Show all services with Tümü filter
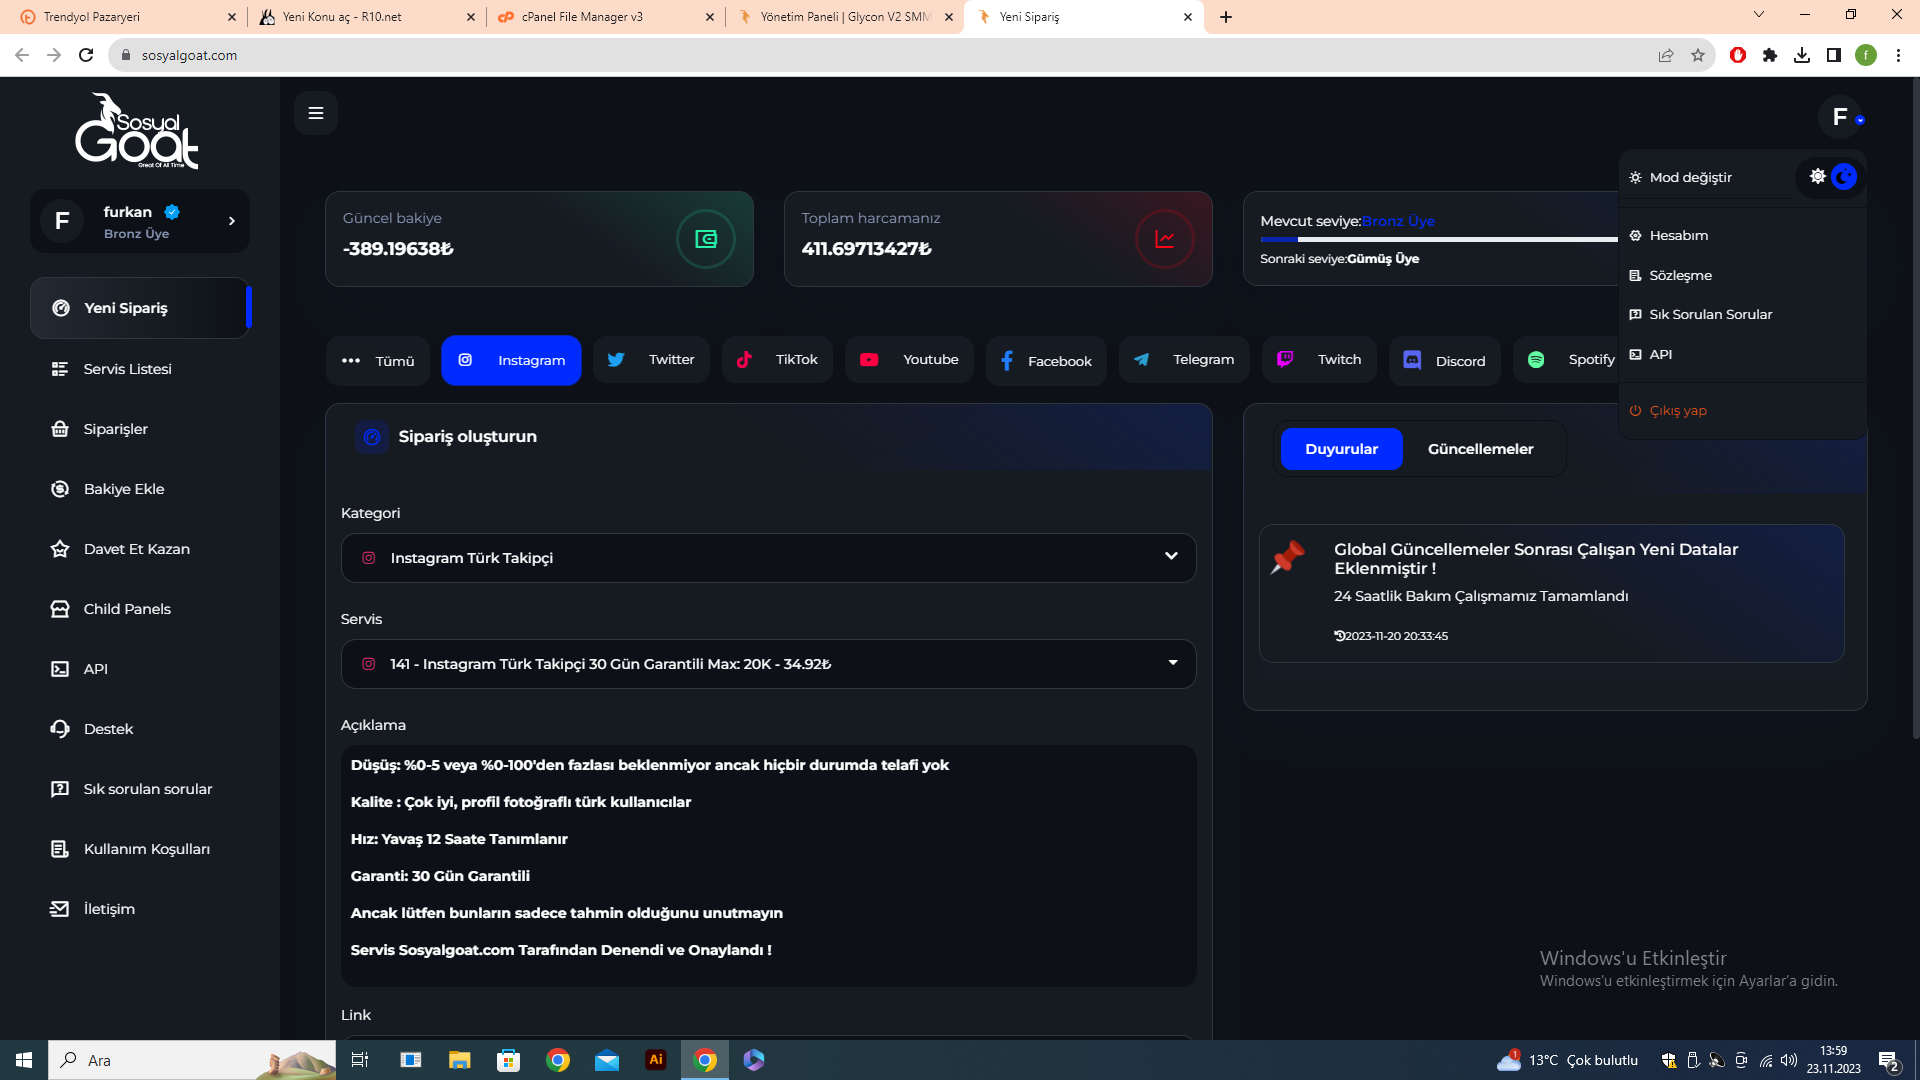This screenshot has height=1080, width=1920. click(x=378, y=361)
